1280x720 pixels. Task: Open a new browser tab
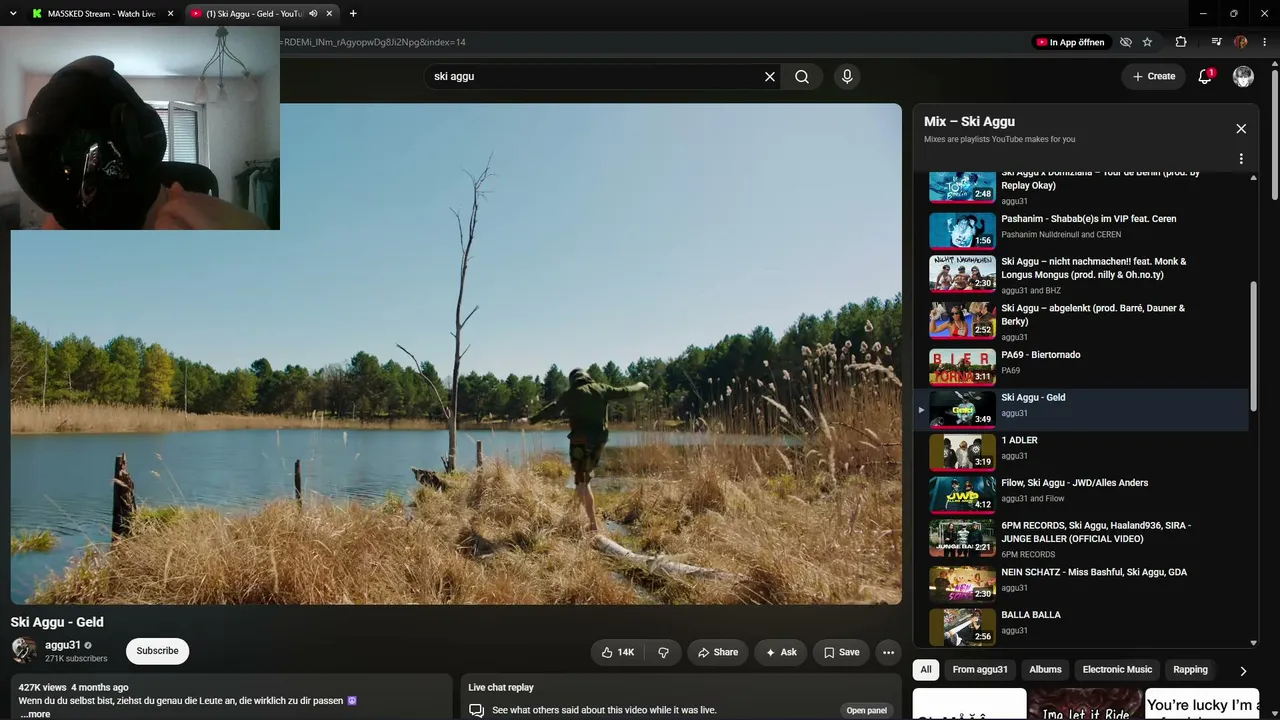[353, 14]
